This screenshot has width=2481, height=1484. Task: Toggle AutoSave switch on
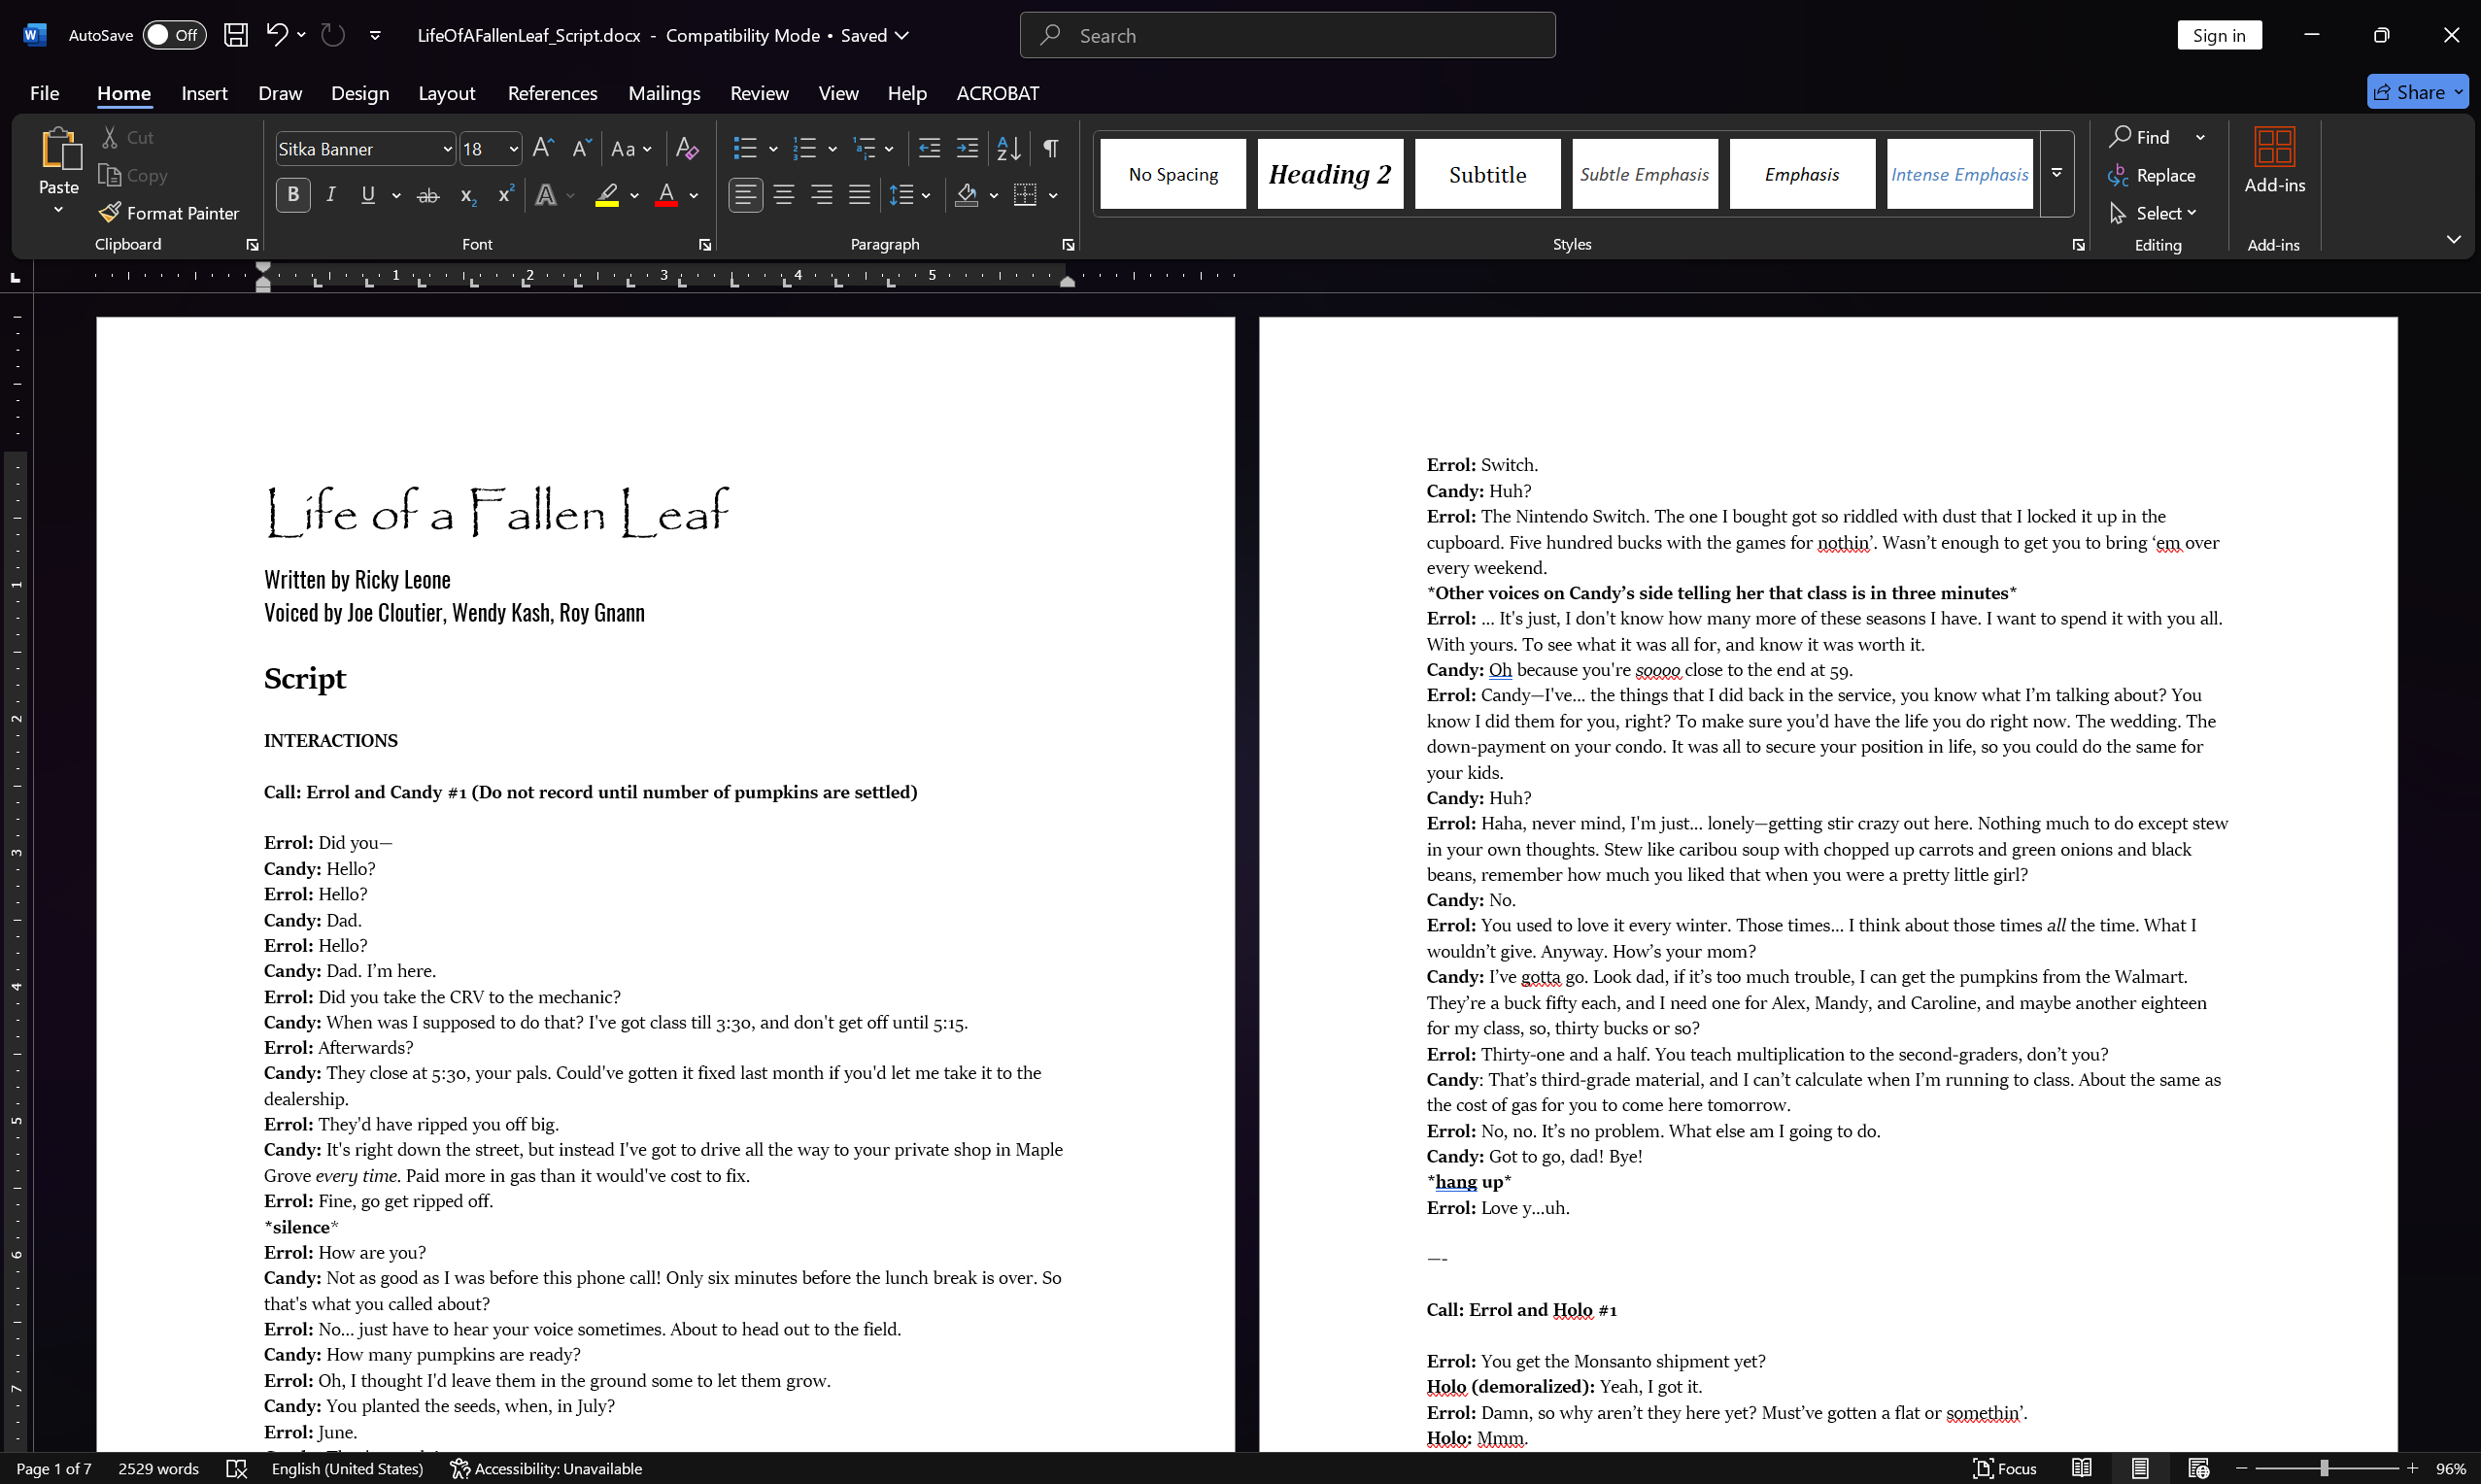174,35
